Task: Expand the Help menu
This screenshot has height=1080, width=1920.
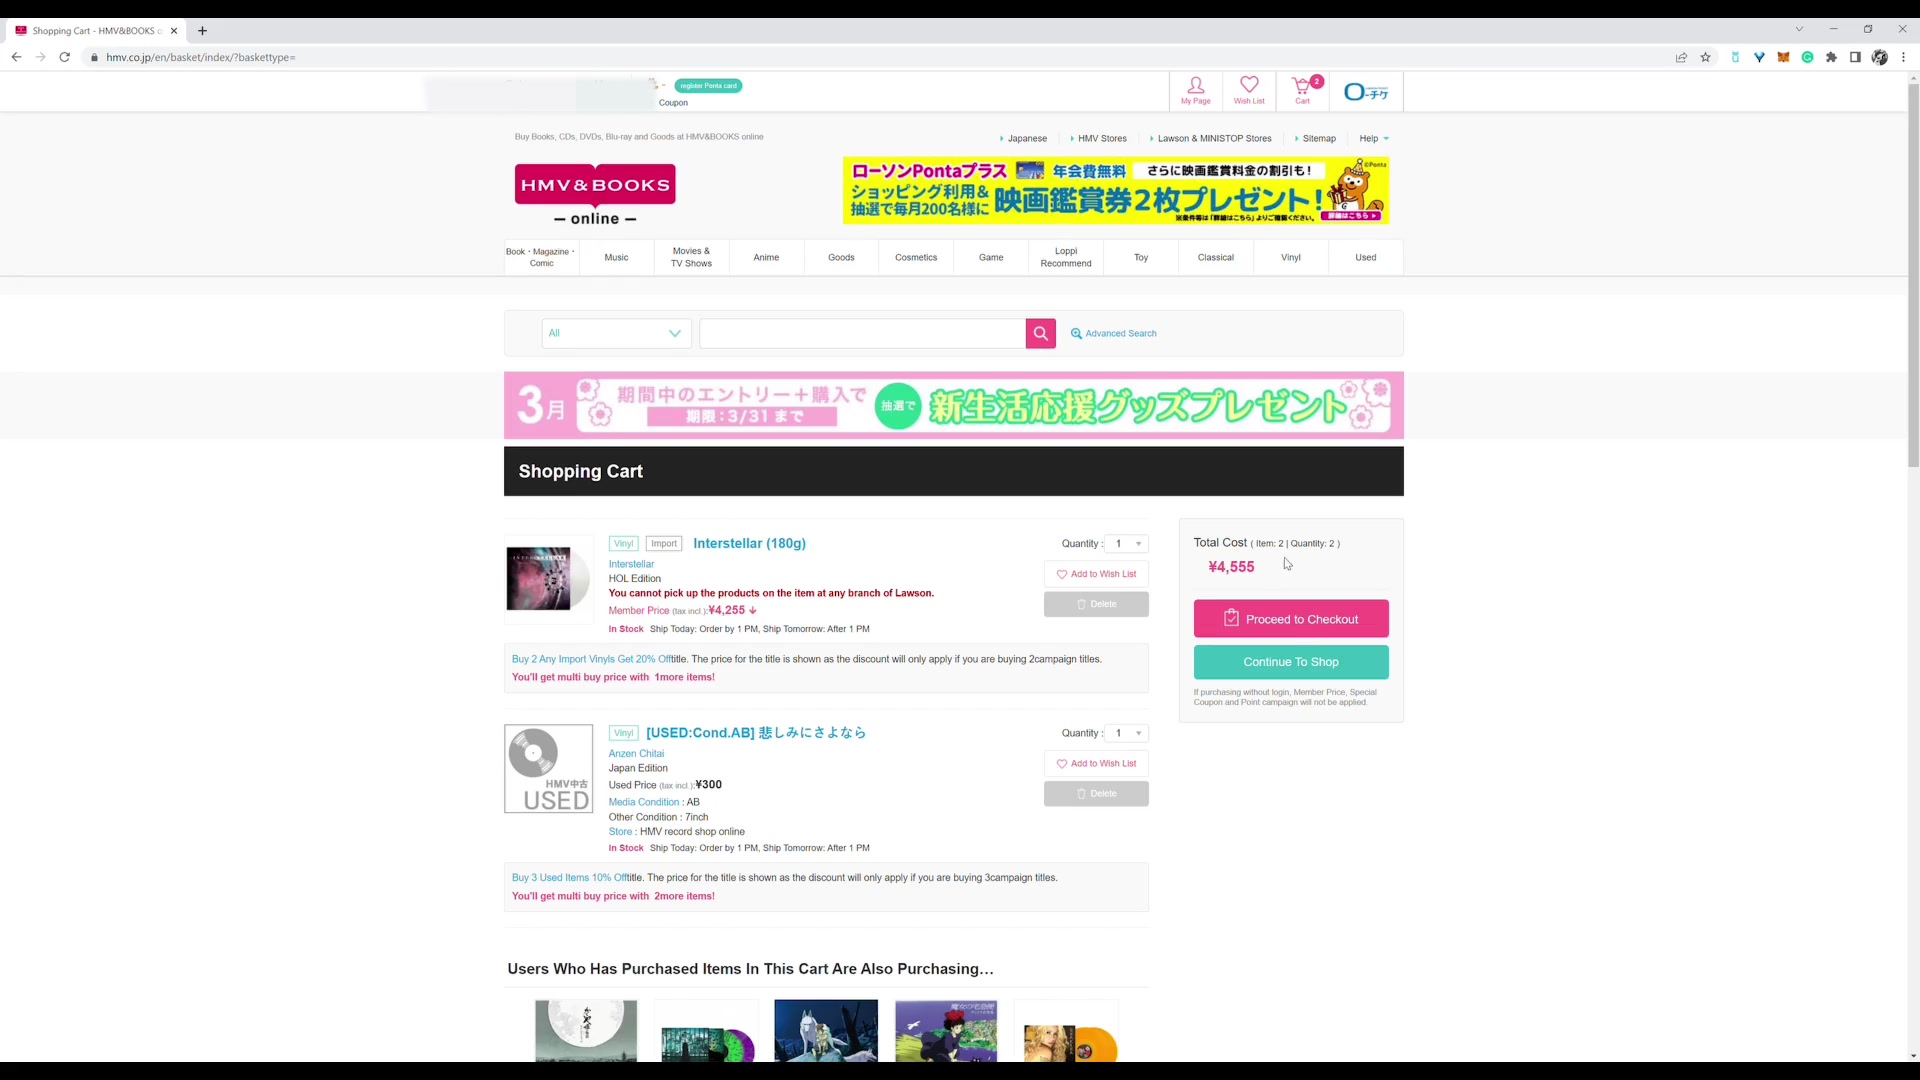Action: [1374, 139]
